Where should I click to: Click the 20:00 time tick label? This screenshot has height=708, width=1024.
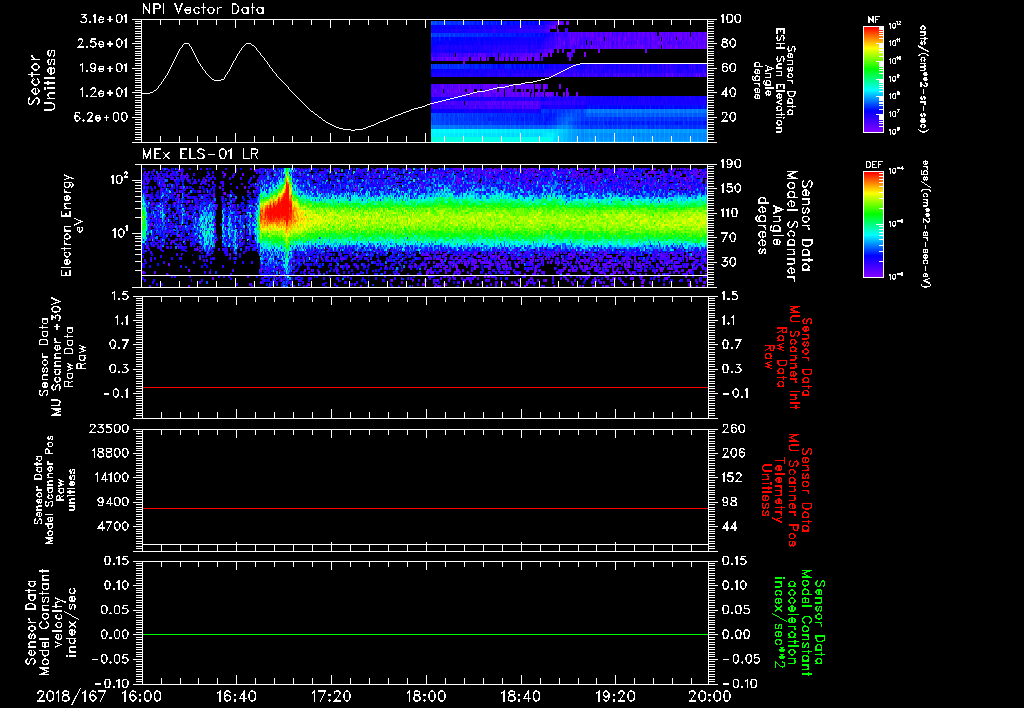coord(710,696)
